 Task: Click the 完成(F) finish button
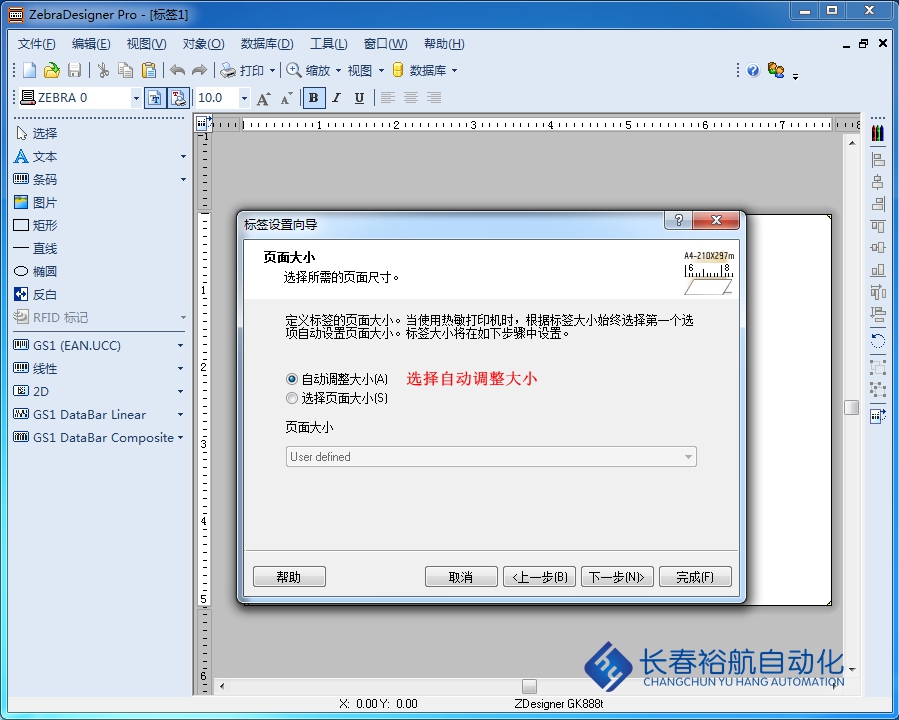coord(695,577)
